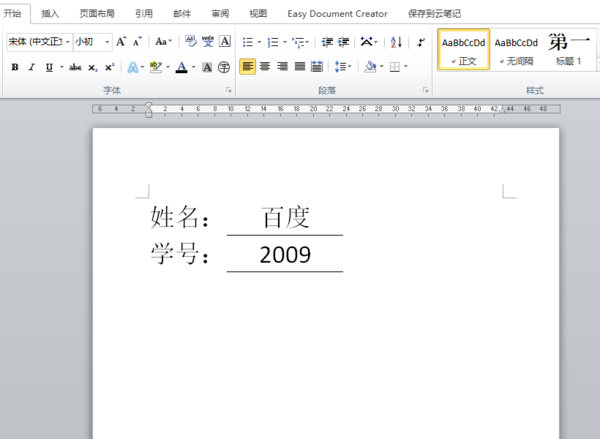Expand the Numbering library arrow
The width and height of the screenshot is (600, 439).
(x=285, y=42)
